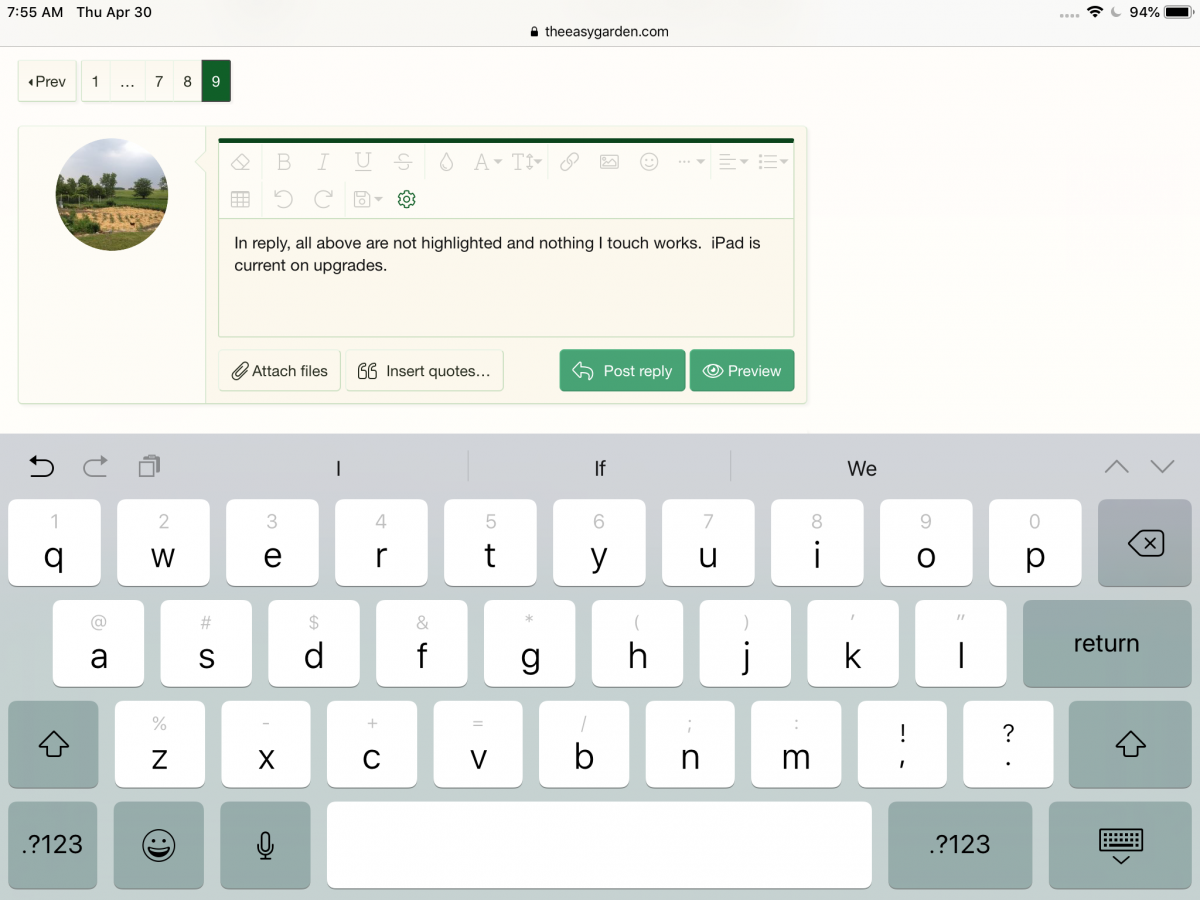Open the text color droplet picker
This screenshot has height=900, width=1200.
coord(446,162)
